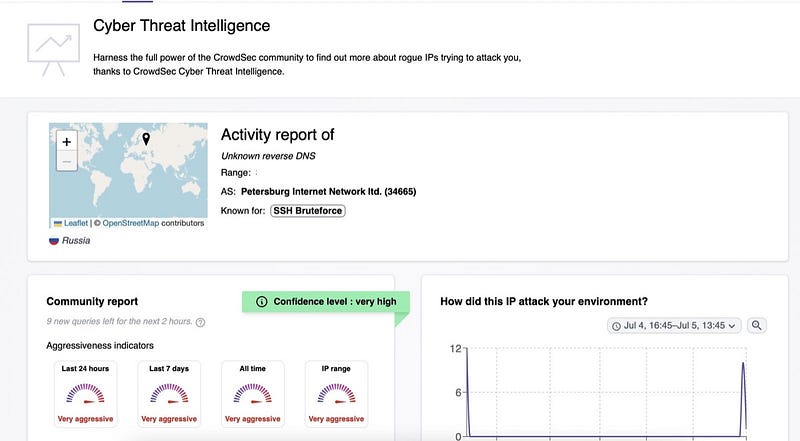This screenshot has width=800, height=441.
Task: Click the Range label
Action: point(235,173)
